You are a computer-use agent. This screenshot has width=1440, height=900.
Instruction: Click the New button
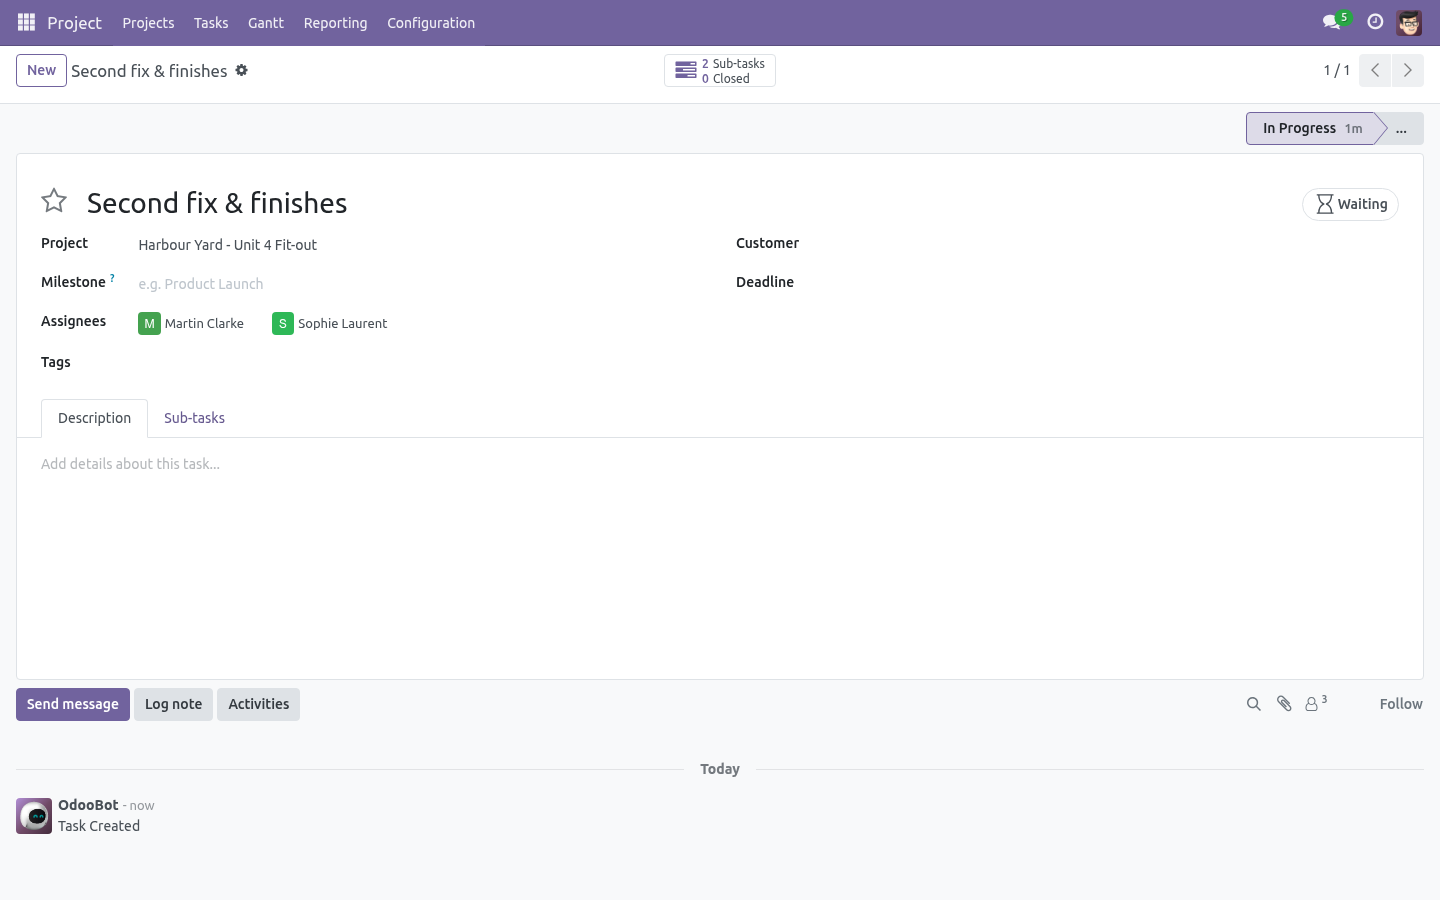pos(41,70)
